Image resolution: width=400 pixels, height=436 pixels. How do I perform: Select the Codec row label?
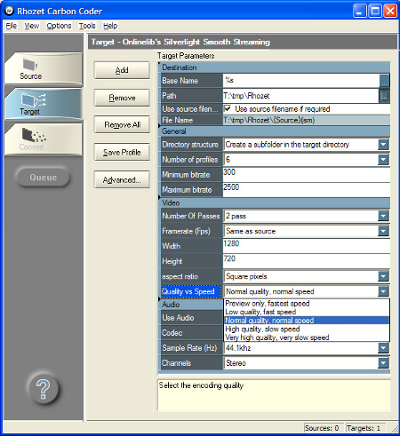coord(172,333)
